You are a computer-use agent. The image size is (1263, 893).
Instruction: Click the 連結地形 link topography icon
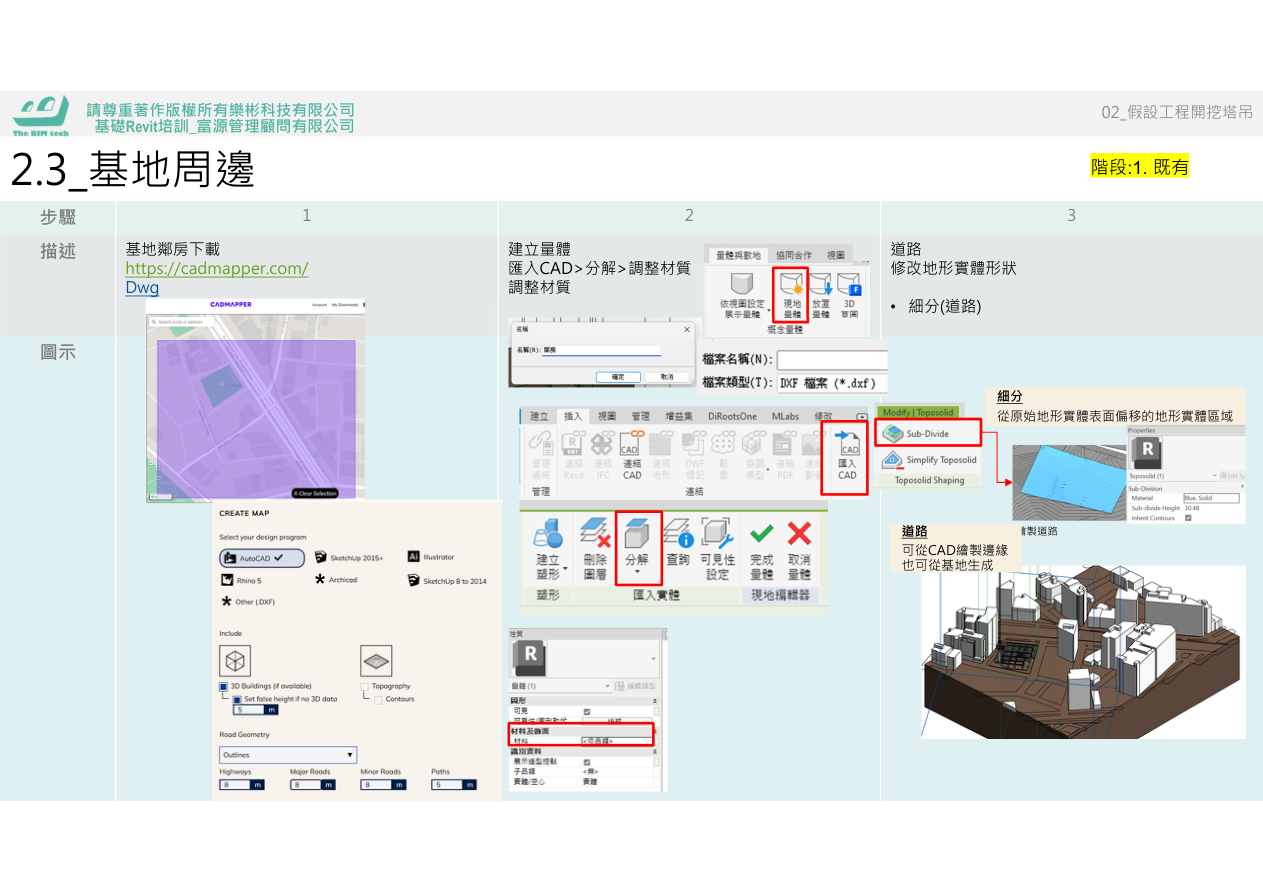[661, 455]
